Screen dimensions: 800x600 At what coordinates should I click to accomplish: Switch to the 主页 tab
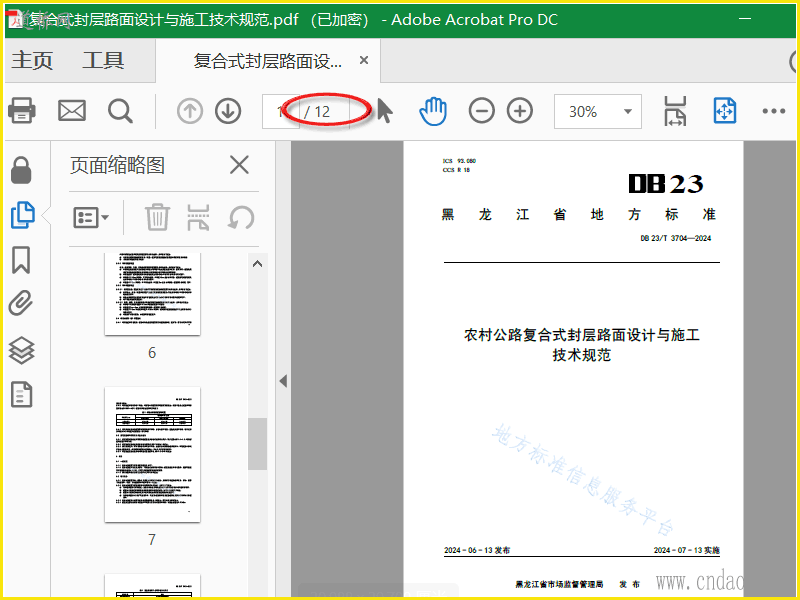(x=32, y=60)
